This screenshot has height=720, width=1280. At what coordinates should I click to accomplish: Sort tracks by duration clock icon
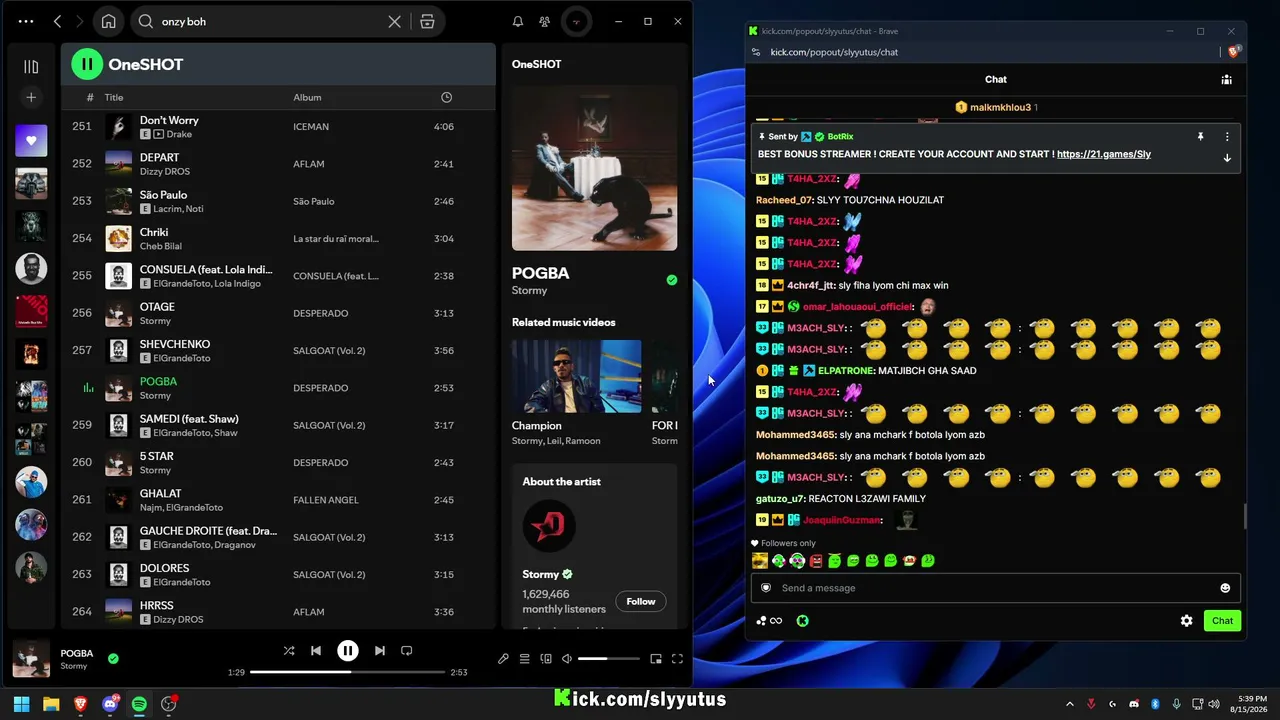pos(446,97)
